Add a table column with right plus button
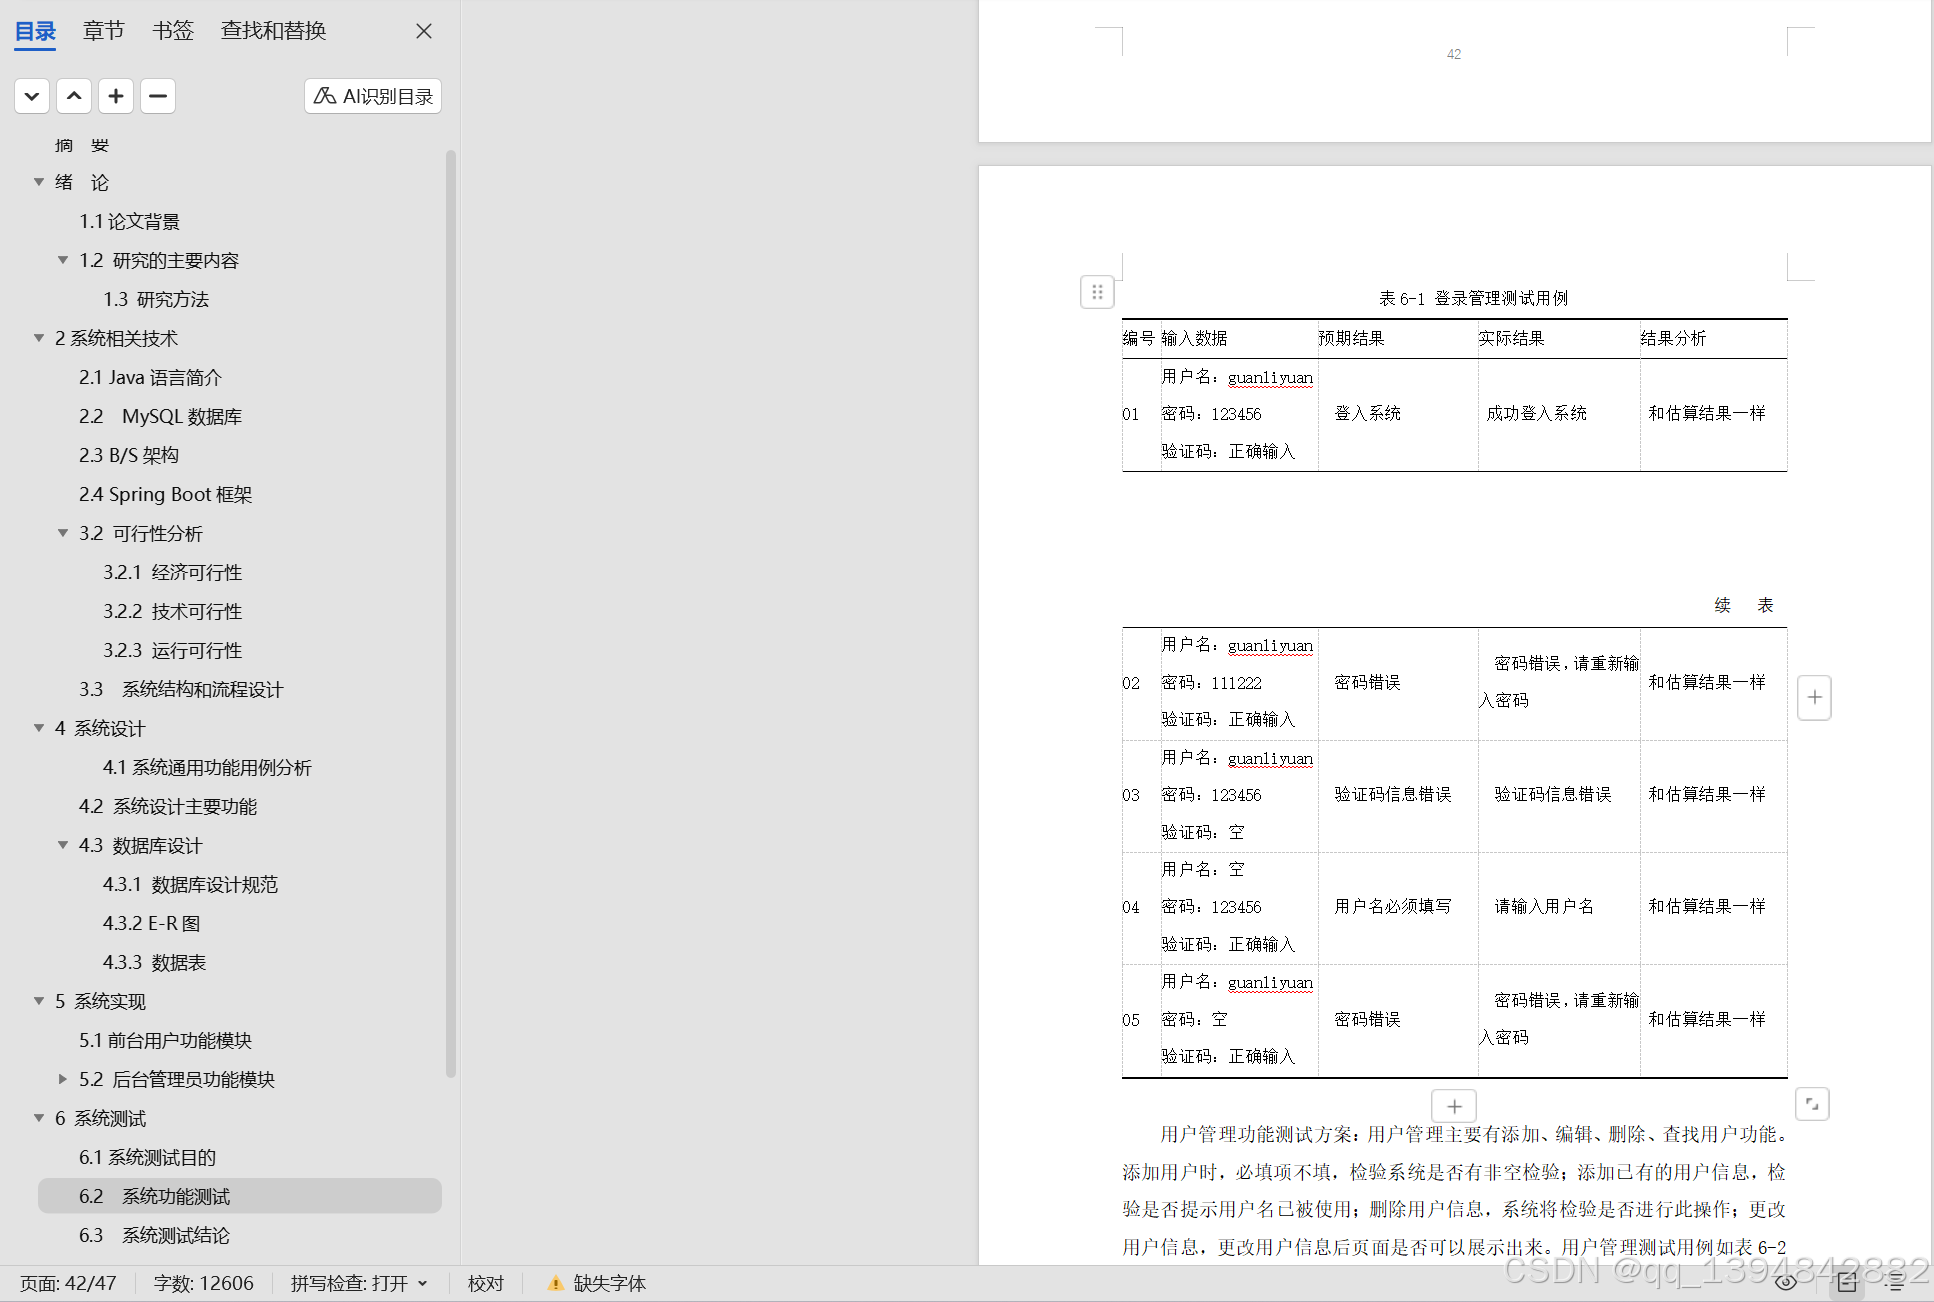The width and height of the screenshot is (1934, 1302). 1814,697
